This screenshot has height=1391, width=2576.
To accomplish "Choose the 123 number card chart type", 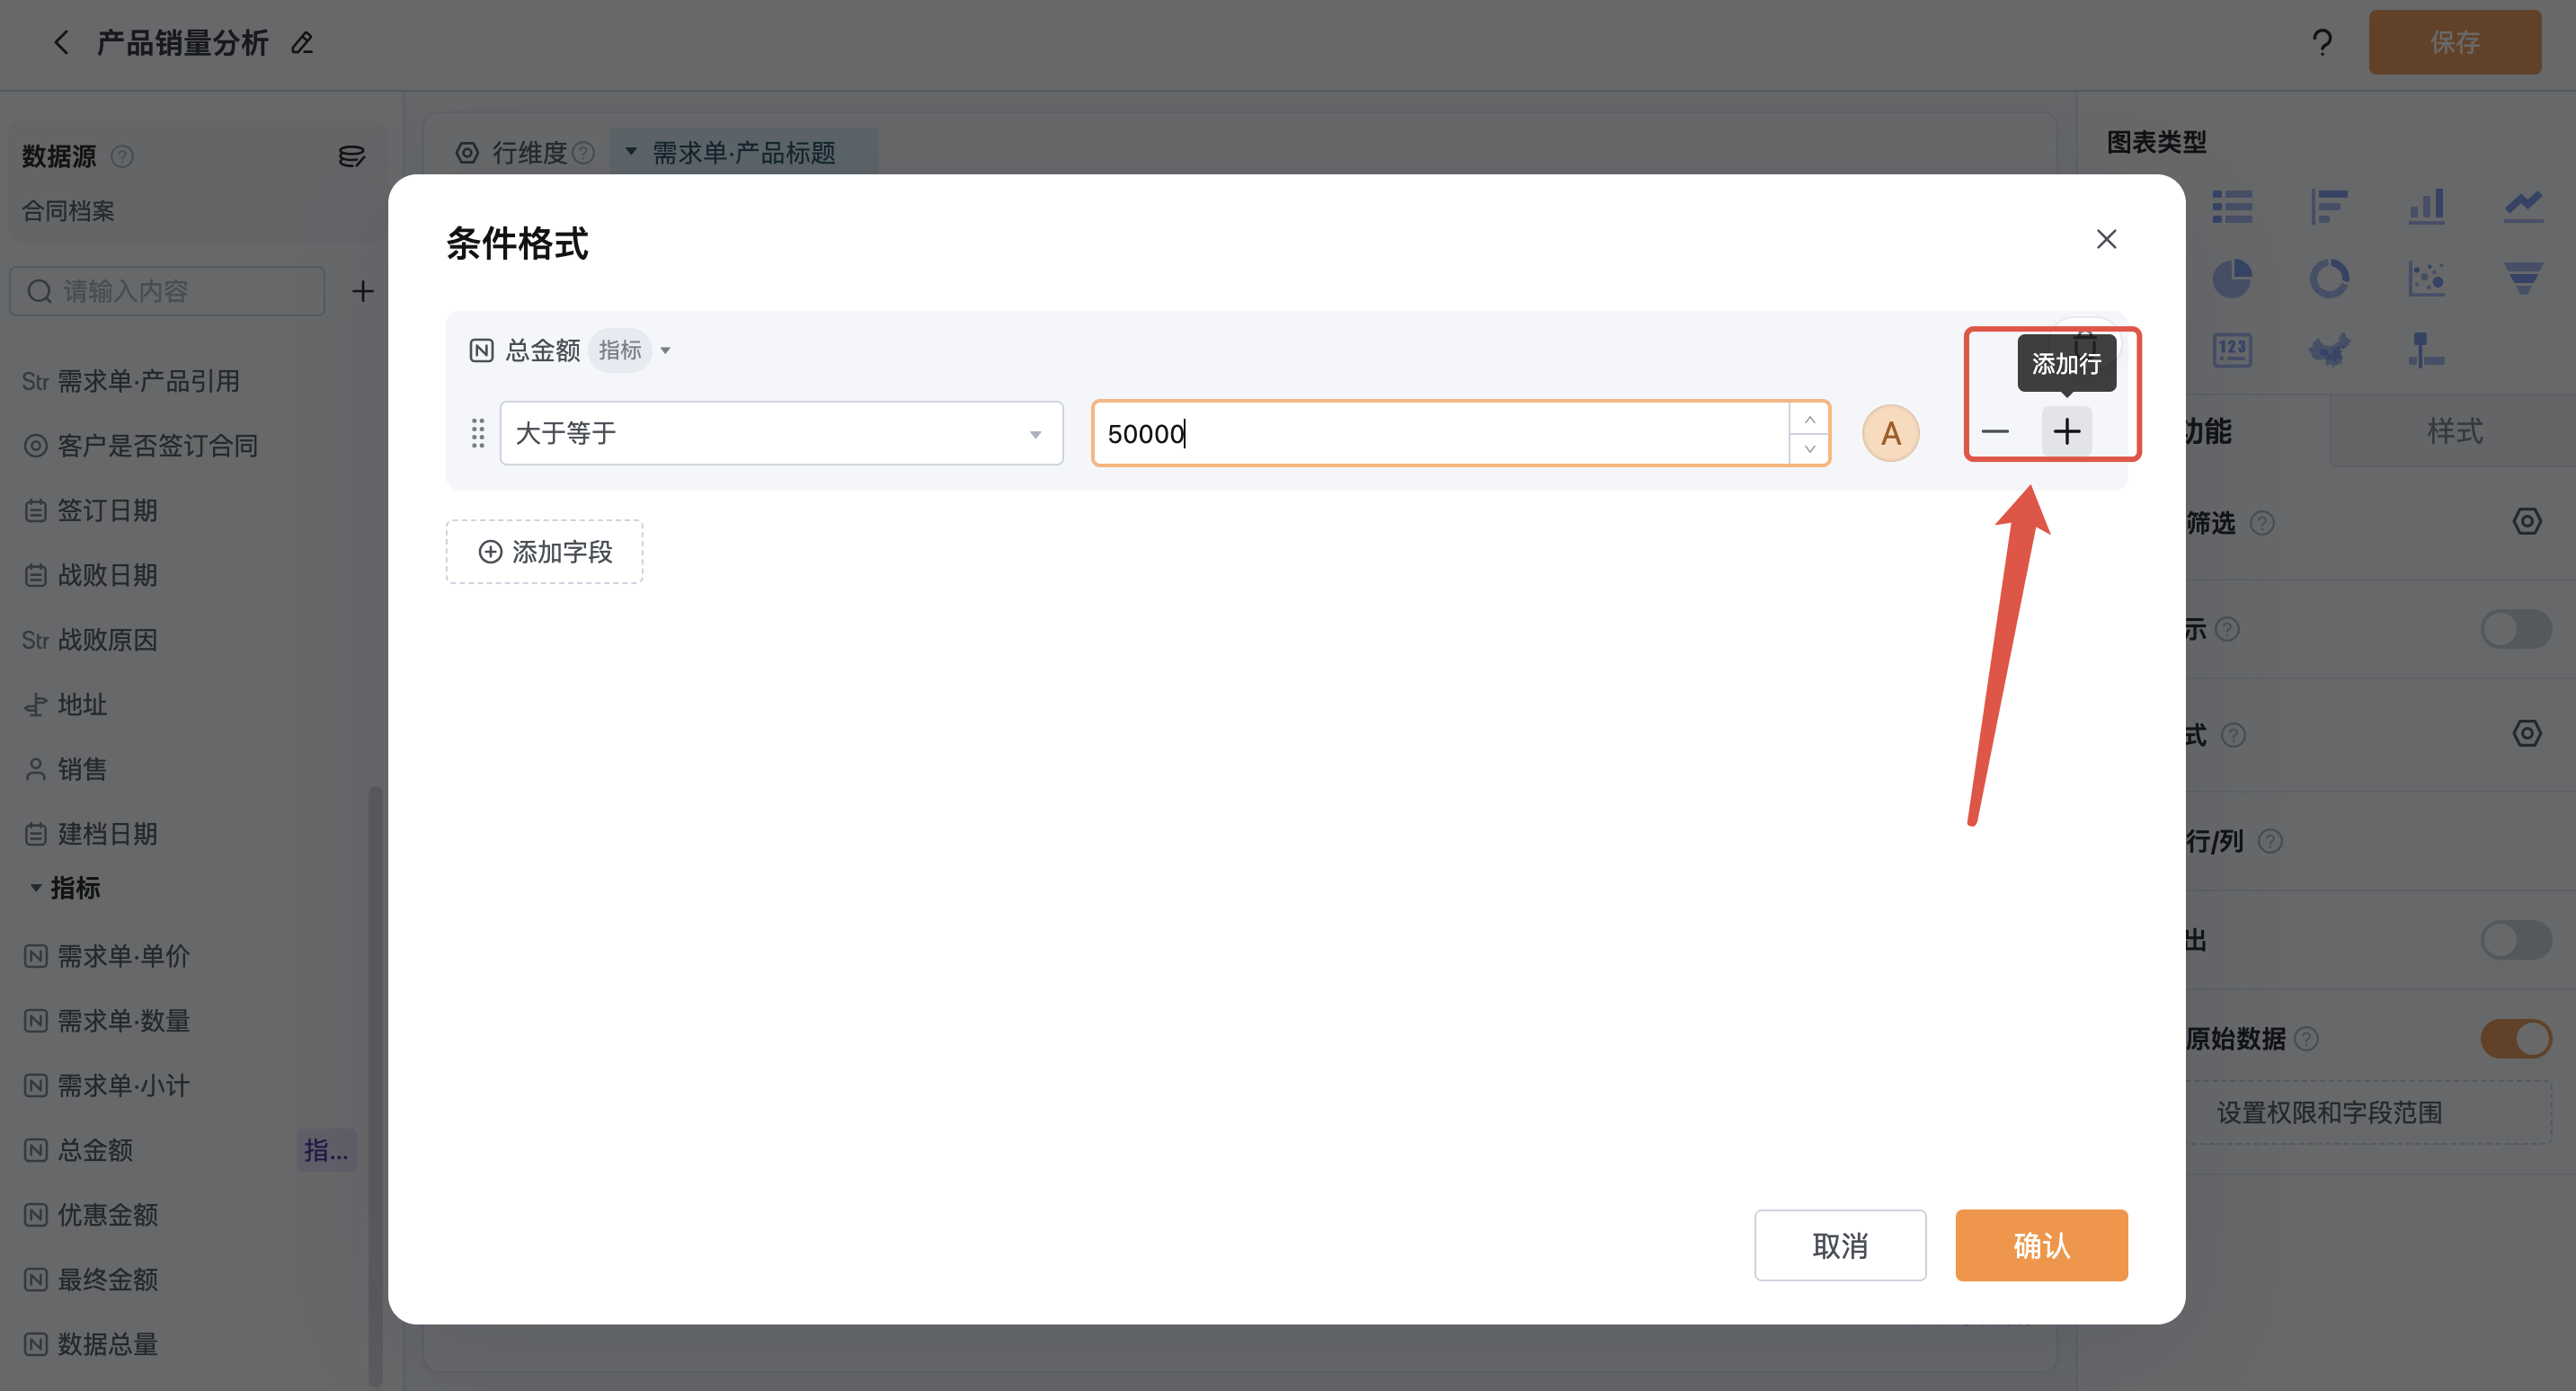I will click(2232, 351).
